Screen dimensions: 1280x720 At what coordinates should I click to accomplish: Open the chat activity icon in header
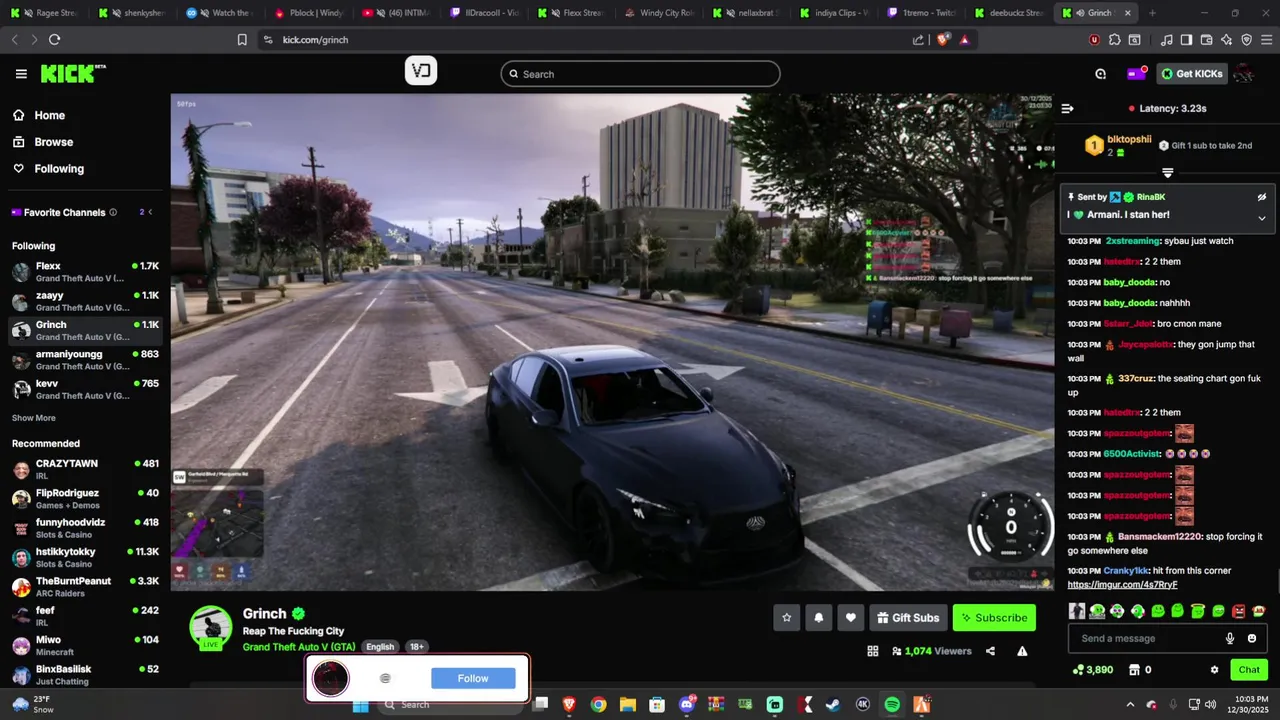click(x=1100, y=74)
